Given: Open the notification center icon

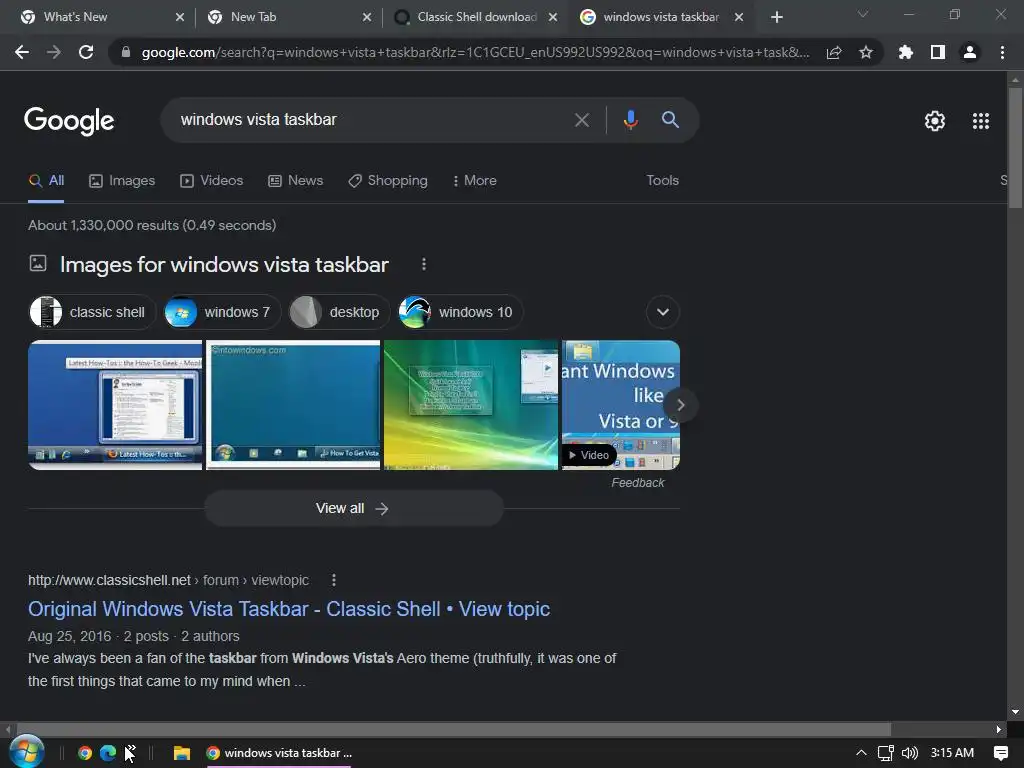Looking at the screenshot, I should click(1000, 753).
